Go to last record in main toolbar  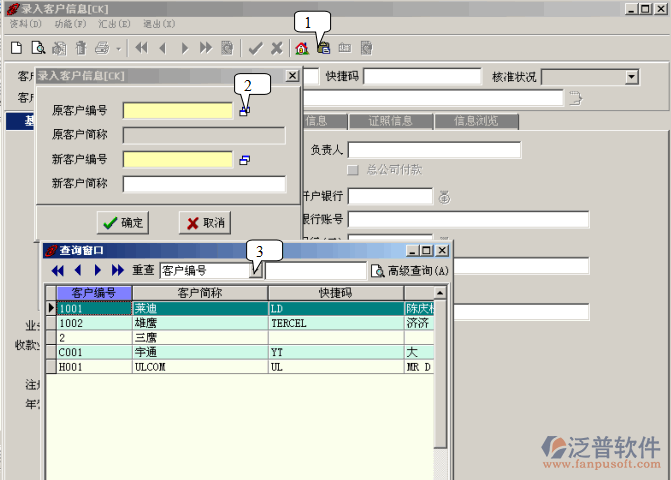pos(205,47)
